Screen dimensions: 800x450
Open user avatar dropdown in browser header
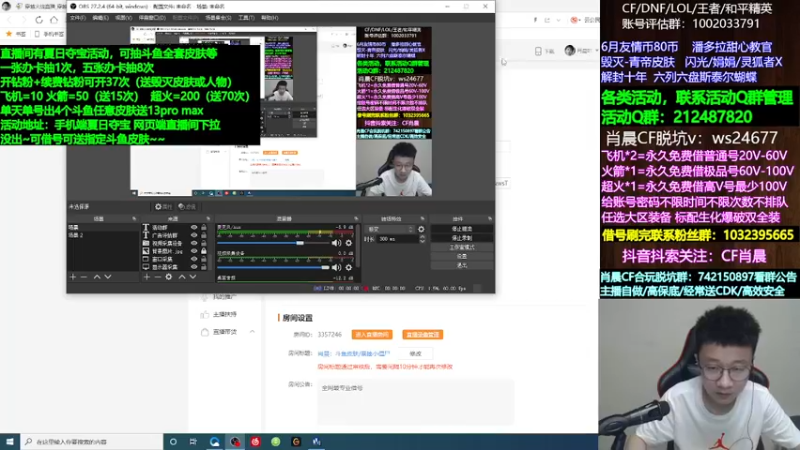pyautogui.click(x=581, y=51)
